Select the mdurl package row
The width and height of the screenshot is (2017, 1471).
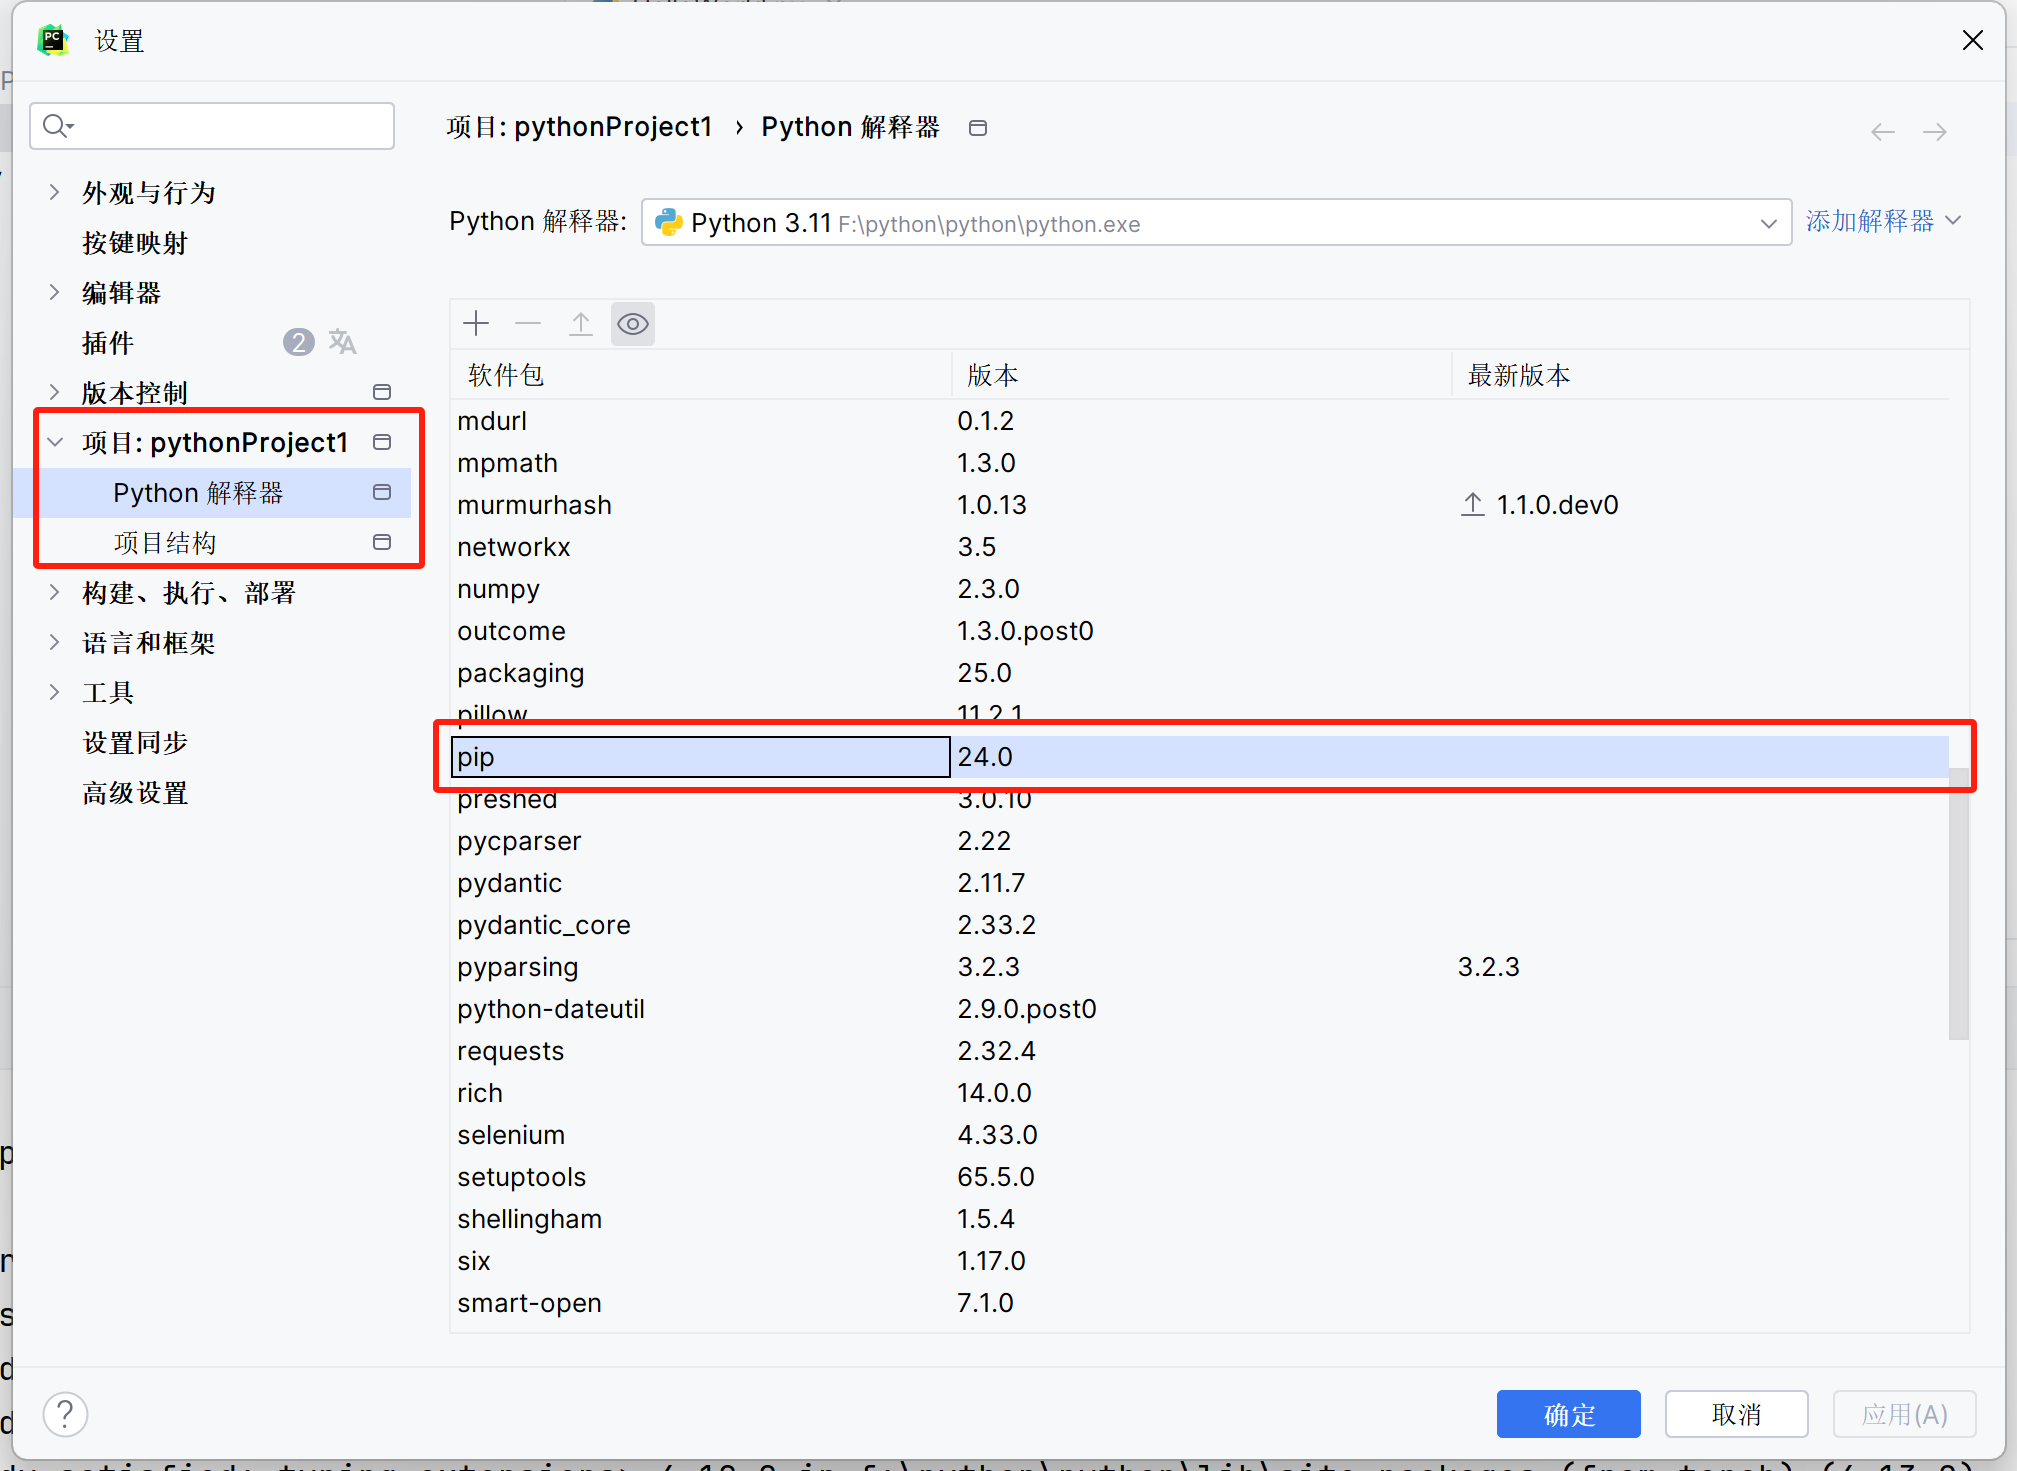pyautogui.click(x=1200, y=420)
